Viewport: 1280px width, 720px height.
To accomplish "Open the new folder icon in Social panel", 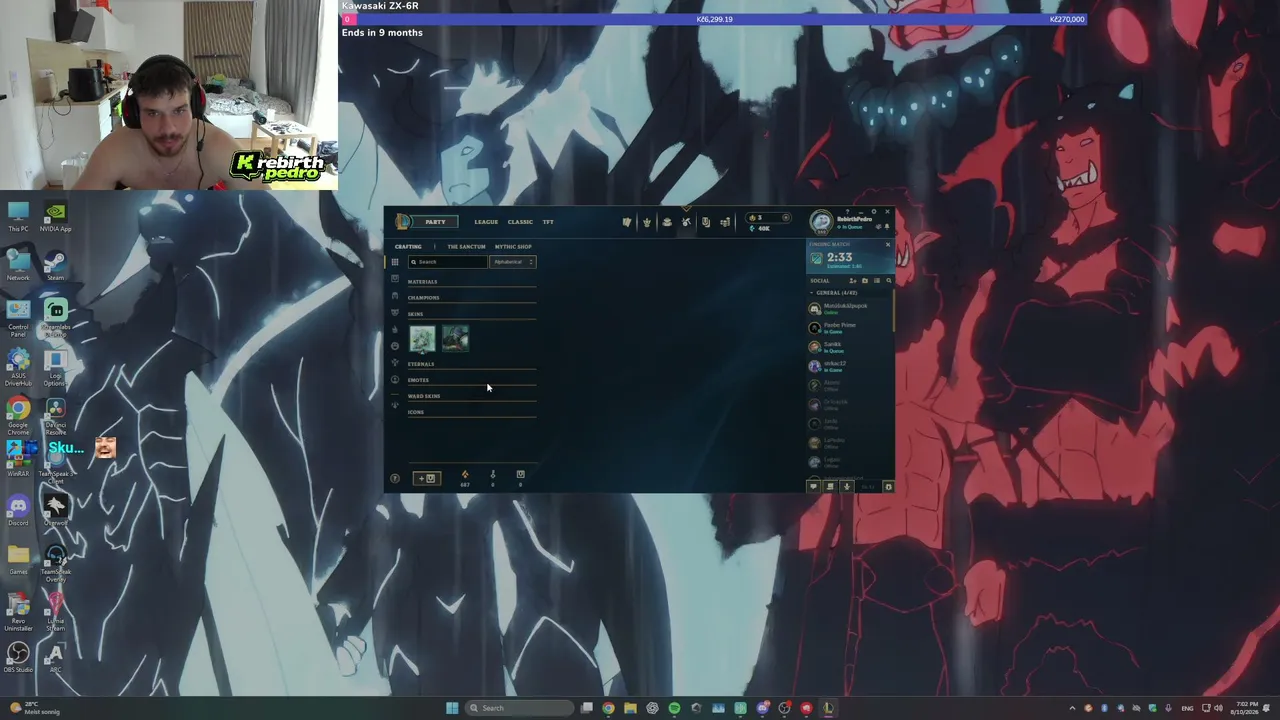I will coord(865,281).
